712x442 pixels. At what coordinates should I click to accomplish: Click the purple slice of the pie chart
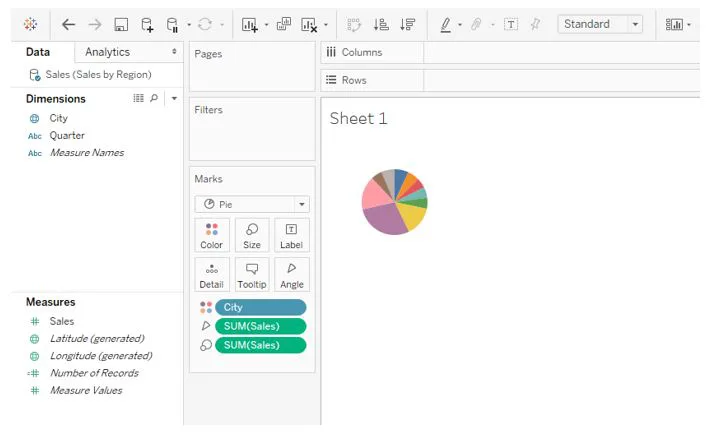[x=386, y=220]
